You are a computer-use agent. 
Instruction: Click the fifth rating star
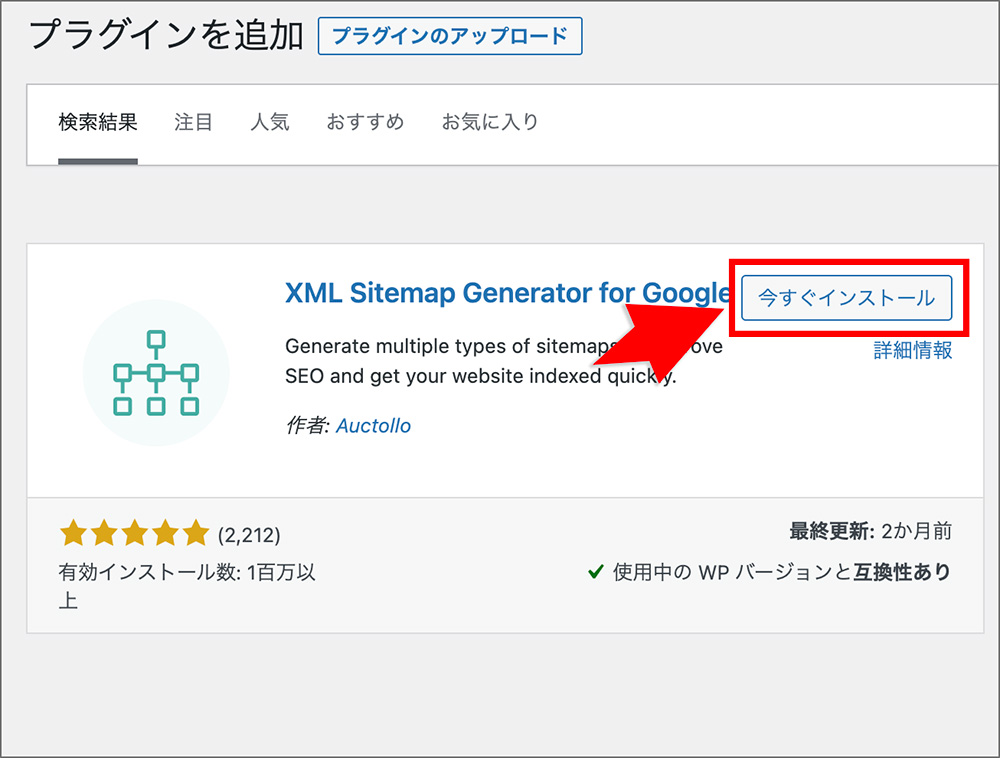(196, 534)
